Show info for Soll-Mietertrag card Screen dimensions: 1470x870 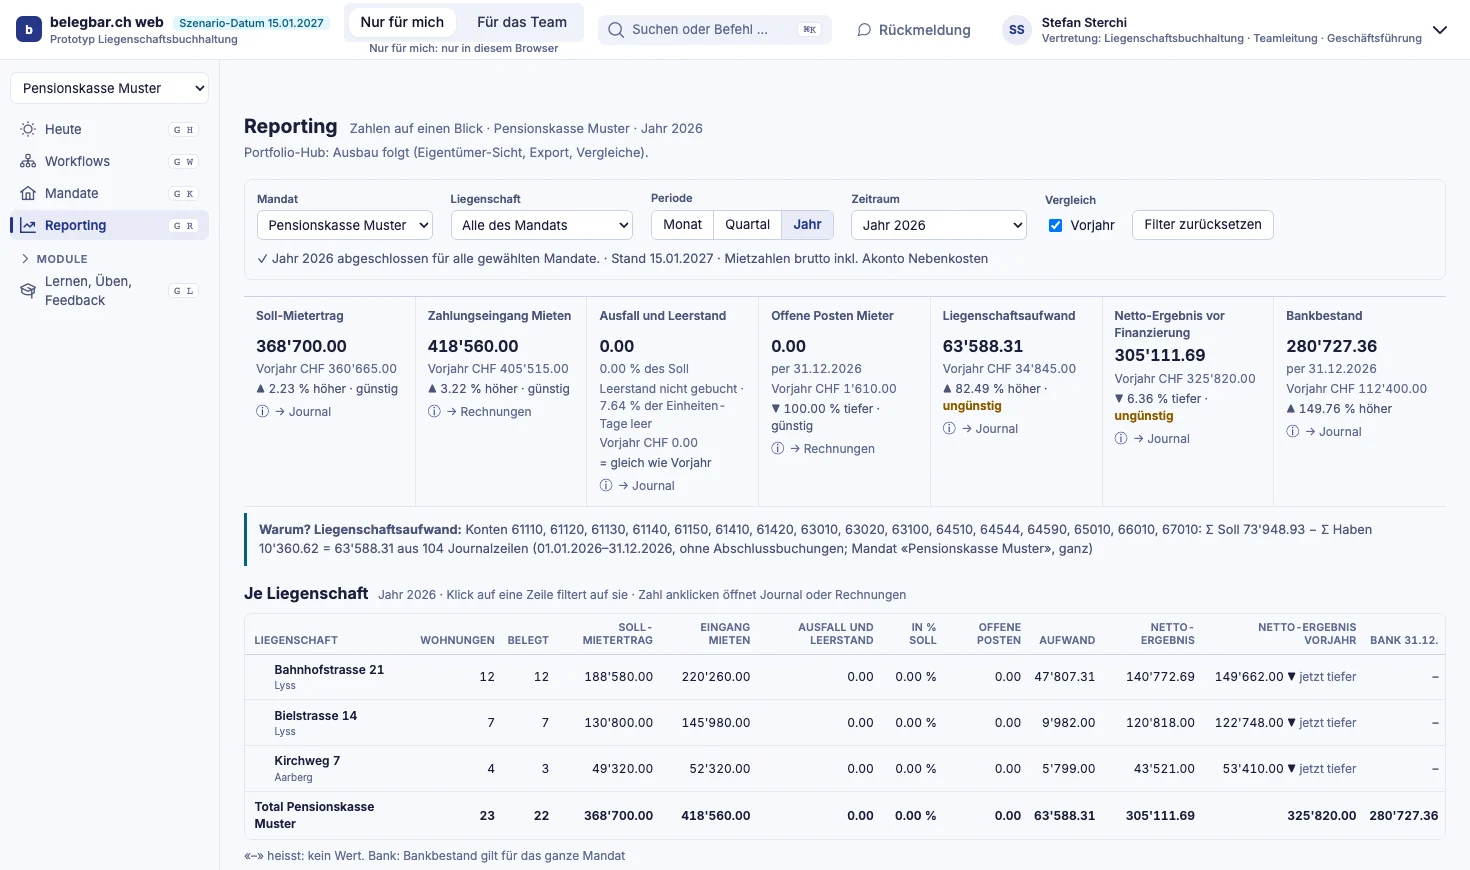(263, 412)
